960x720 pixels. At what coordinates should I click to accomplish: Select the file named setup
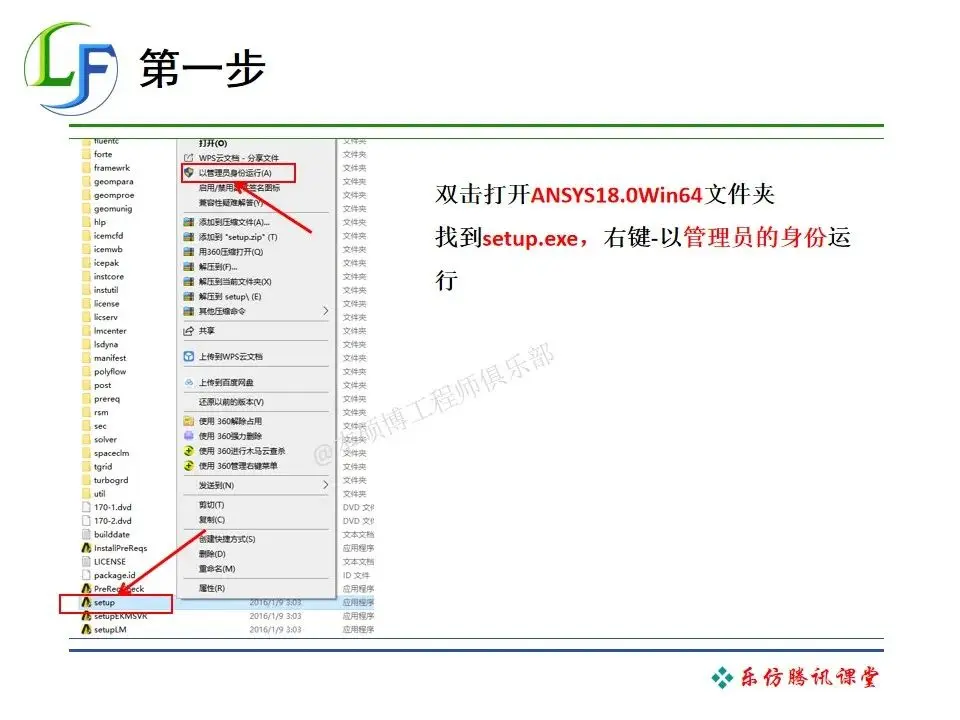tap(104, 602)
